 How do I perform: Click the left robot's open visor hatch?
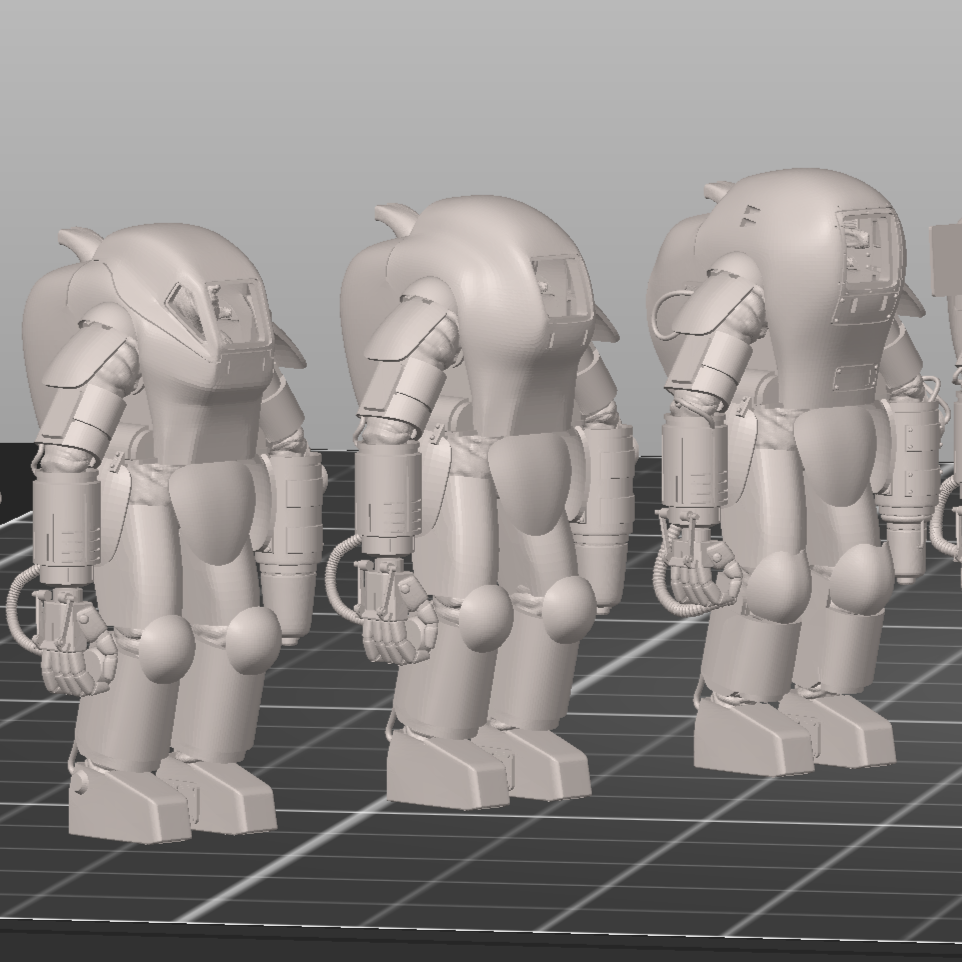tap(190, 305)
